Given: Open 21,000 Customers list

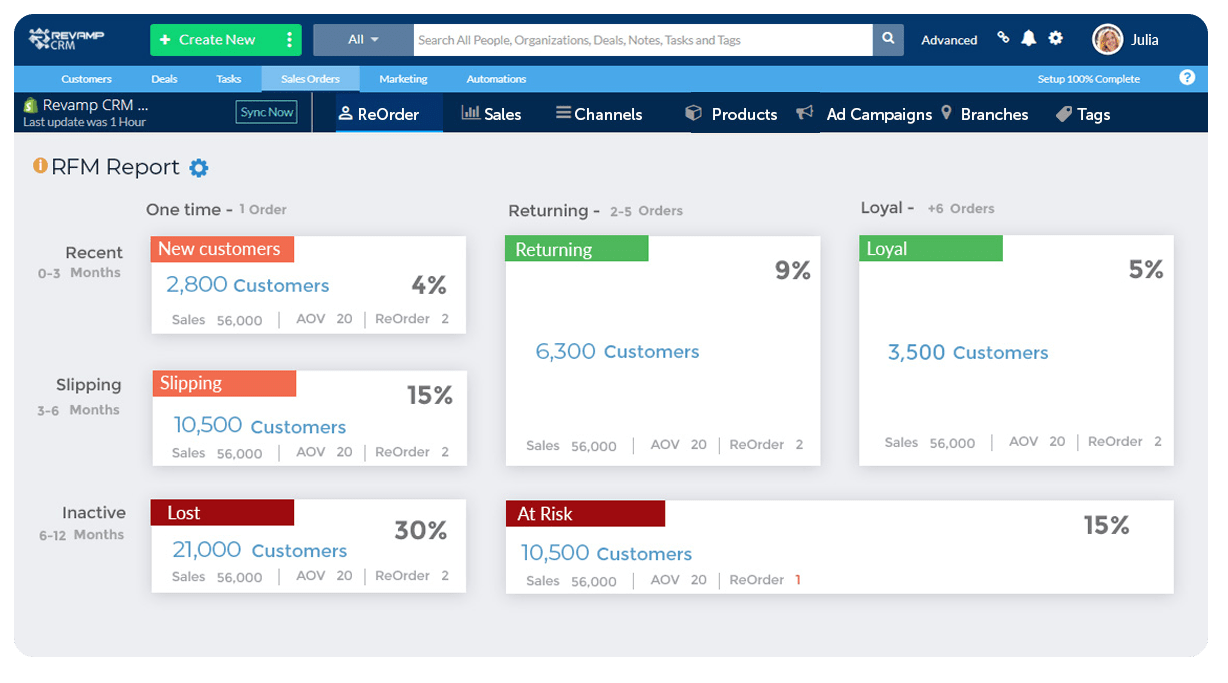Looking at the screenshot, I should (260, 550).
